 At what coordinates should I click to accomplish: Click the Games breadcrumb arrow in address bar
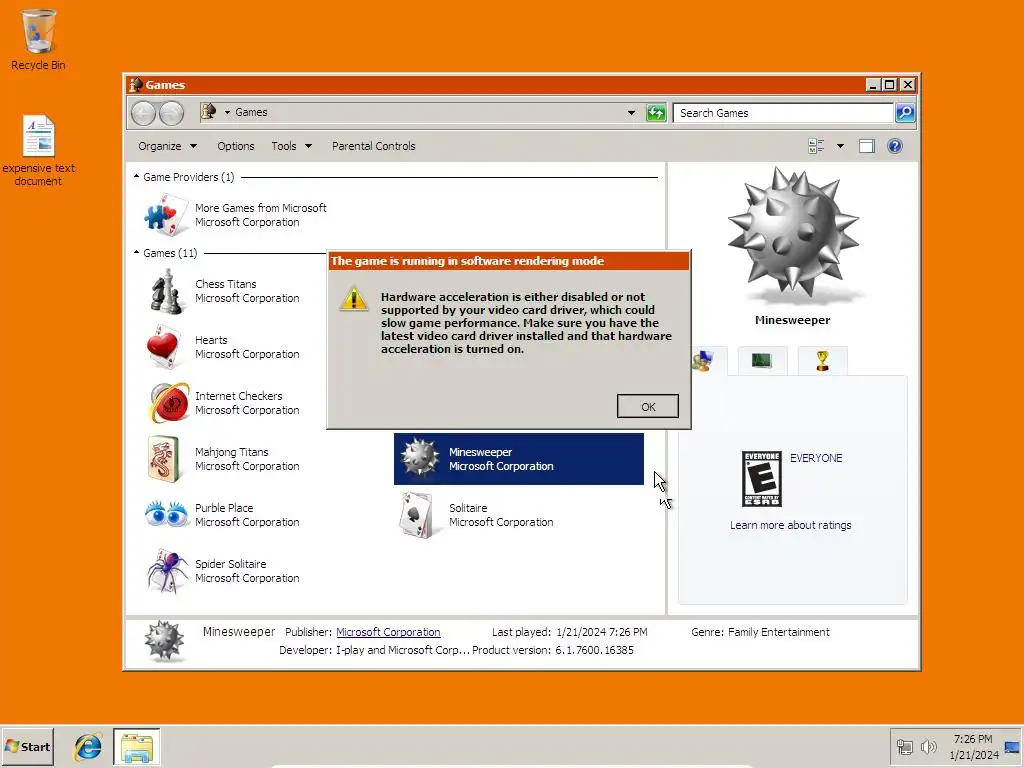(227, 112)
